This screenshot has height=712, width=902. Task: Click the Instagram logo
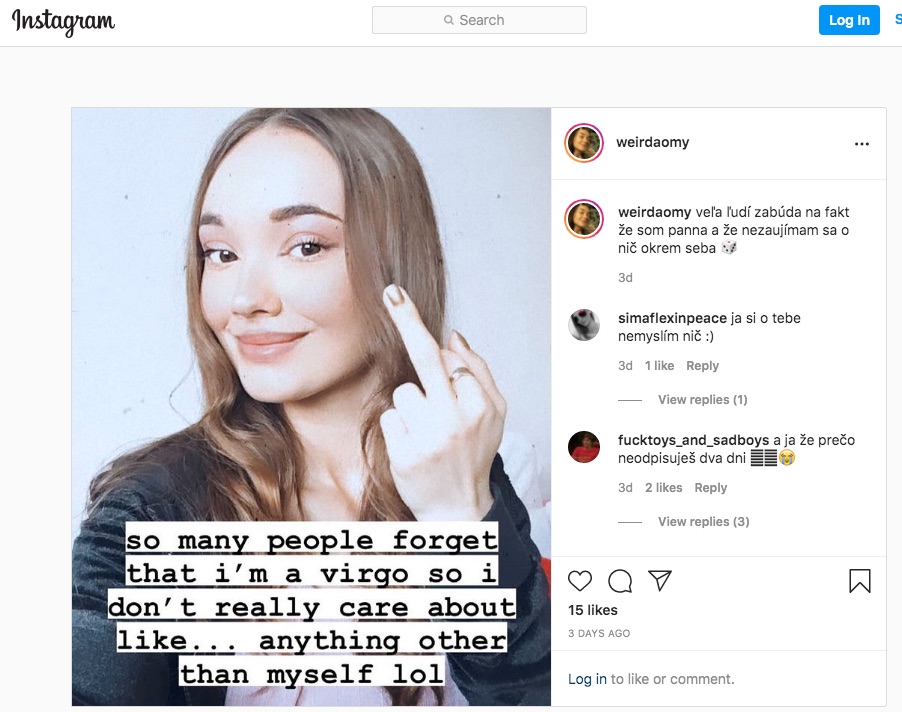[63, 22]
